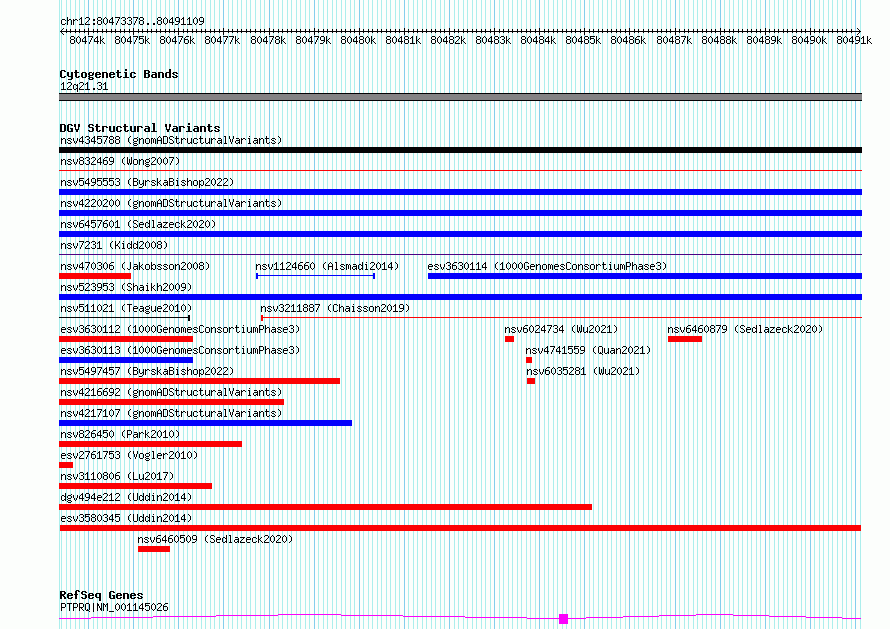
Task: Select the nsv4741559 (Quan2021) red marker
Action: pos(529,360)
